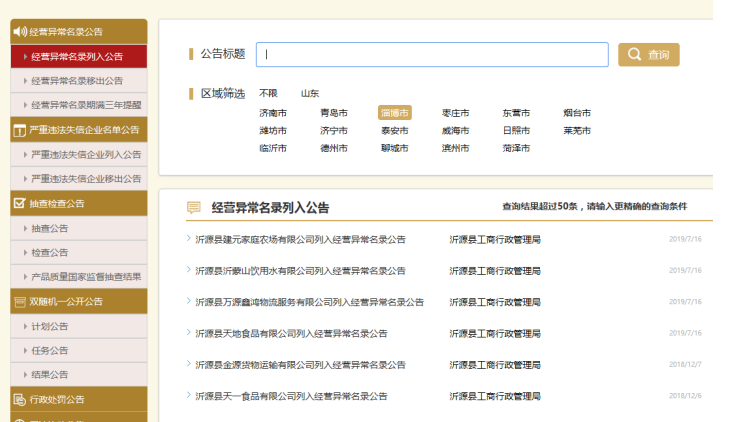Click the icon beside 严重违法失信企业名单公告 header

point(19,130)
